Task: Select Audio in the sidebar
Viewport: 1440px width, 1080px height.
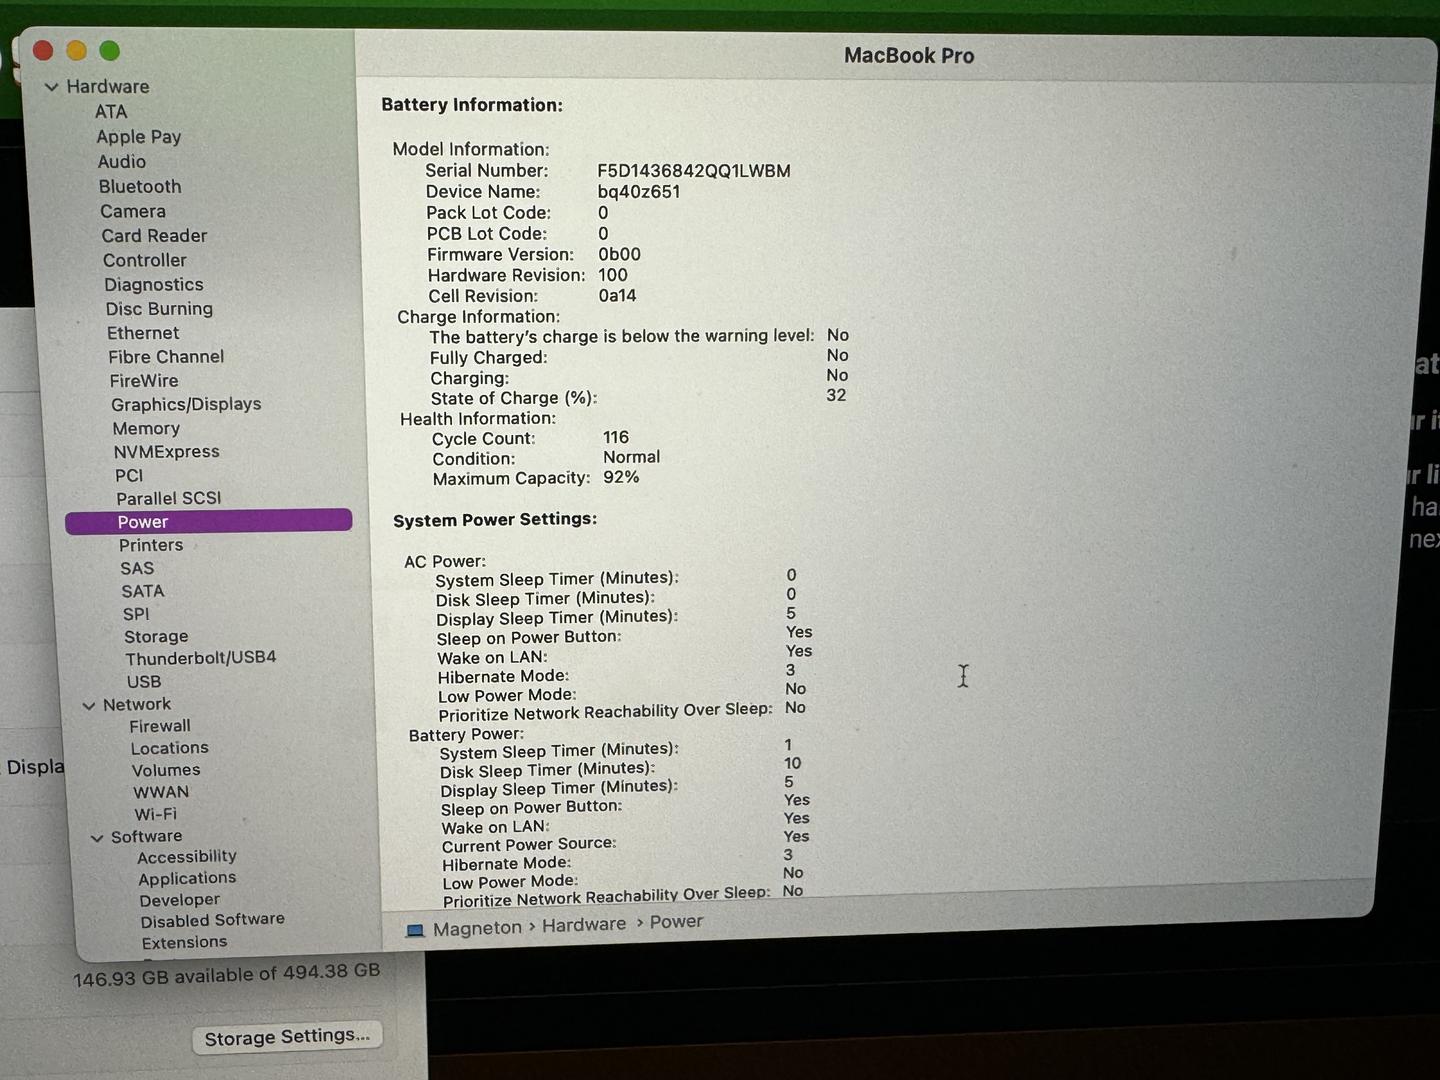Action: click(122, 162)
